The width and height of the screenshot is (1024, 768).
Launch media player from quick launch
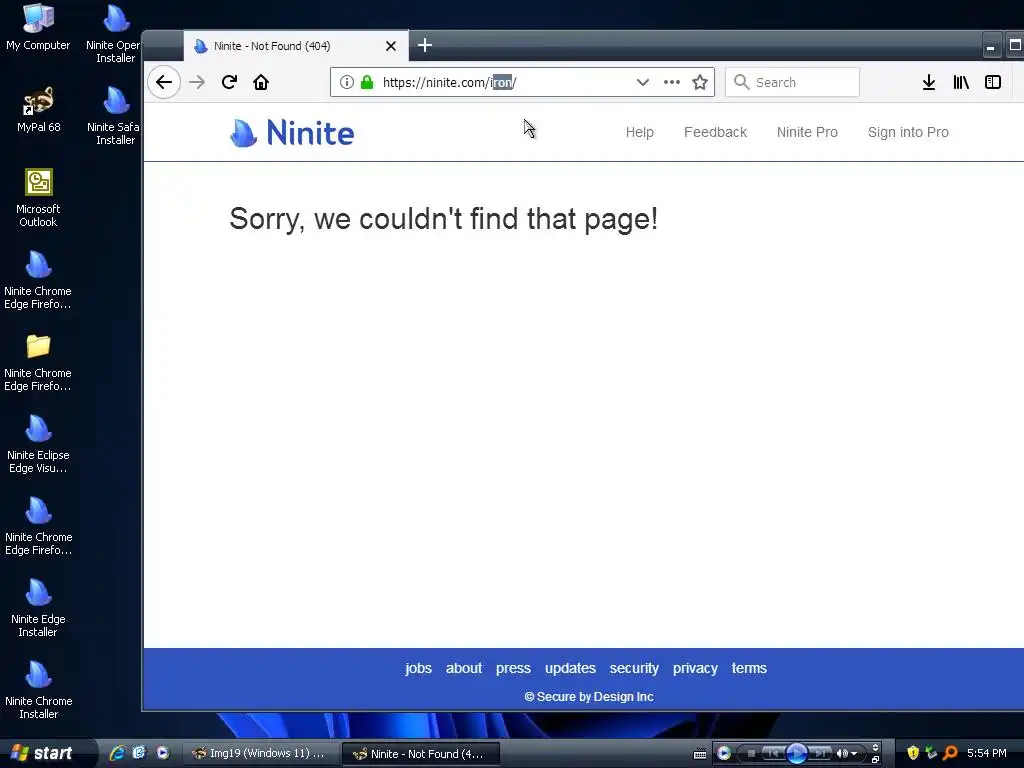click(163, 753)
